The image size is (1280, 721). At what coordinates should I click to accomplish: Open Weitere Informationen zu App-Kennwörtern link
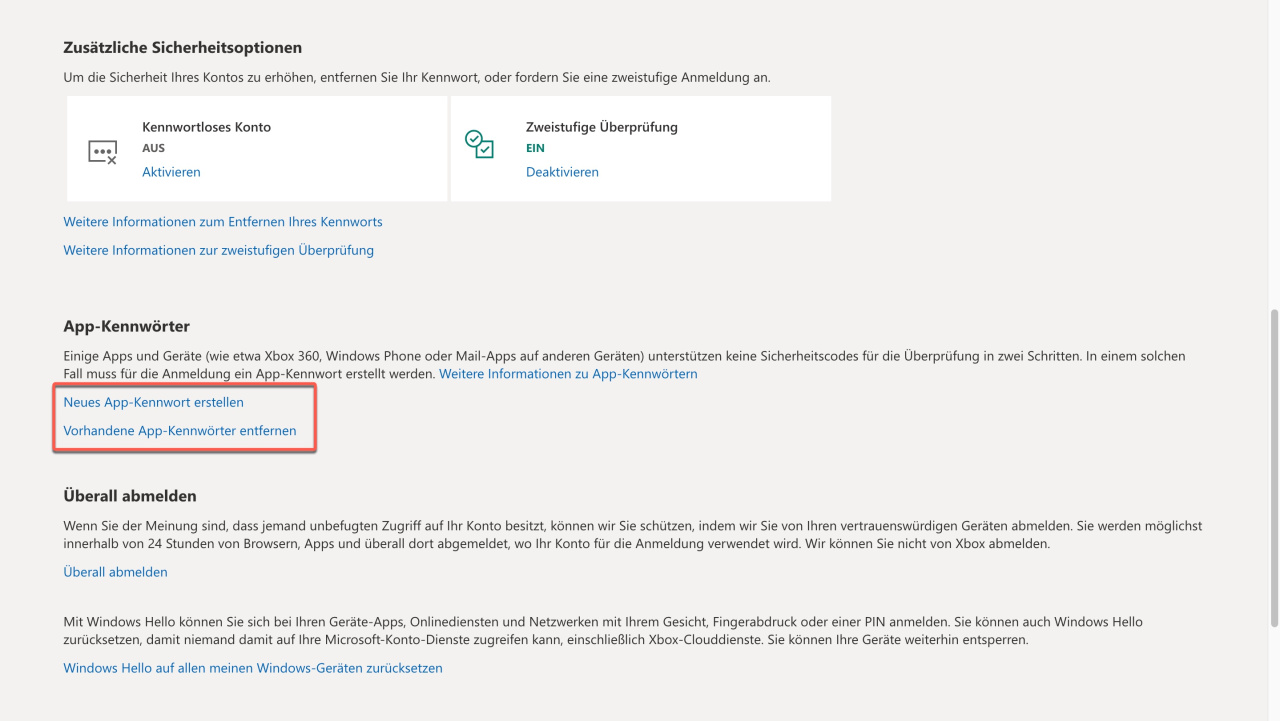pyautogui.click(x=568, y=374)
